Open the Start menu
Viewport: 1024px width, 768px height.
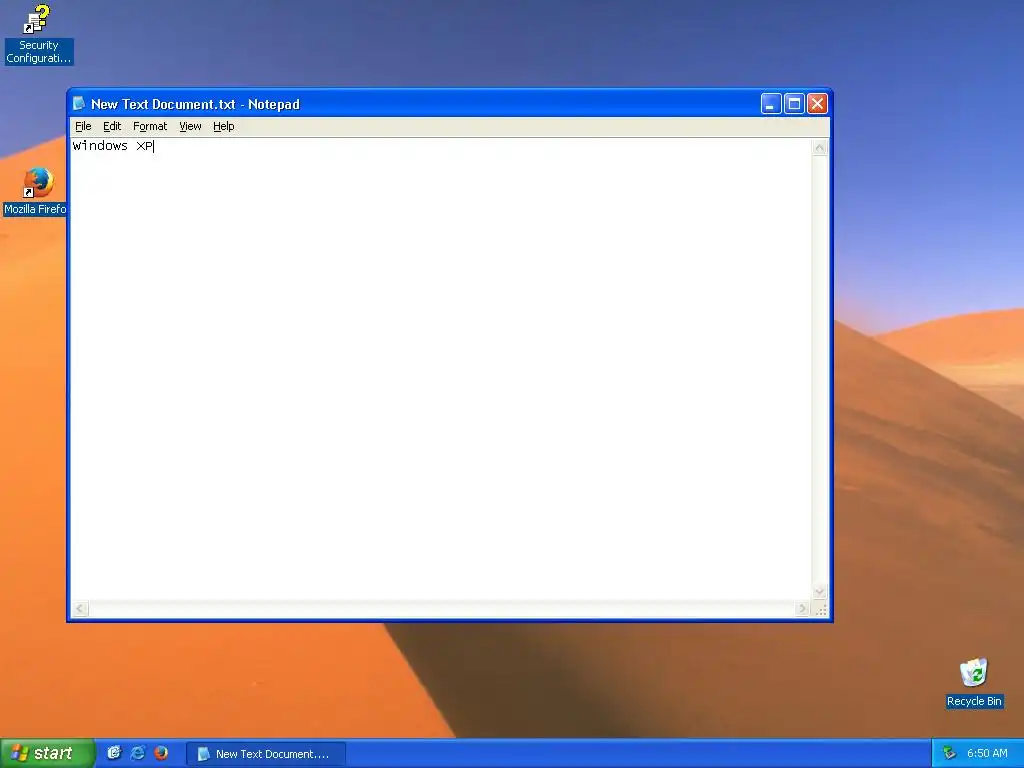point(47,753)
